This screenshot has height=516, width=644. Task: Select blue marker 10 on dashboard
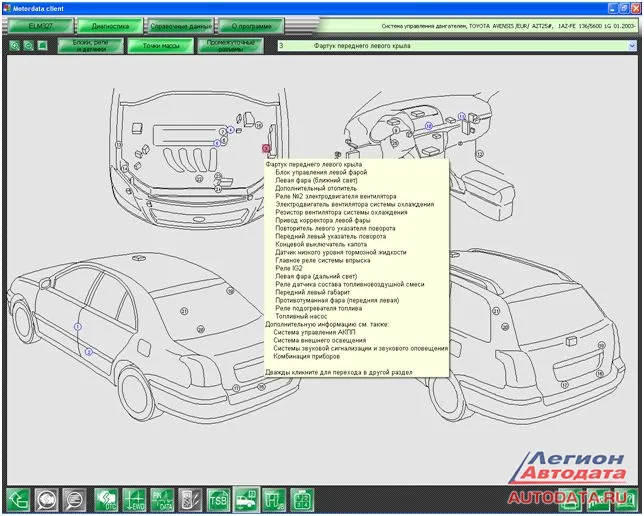tap(429, 126)
